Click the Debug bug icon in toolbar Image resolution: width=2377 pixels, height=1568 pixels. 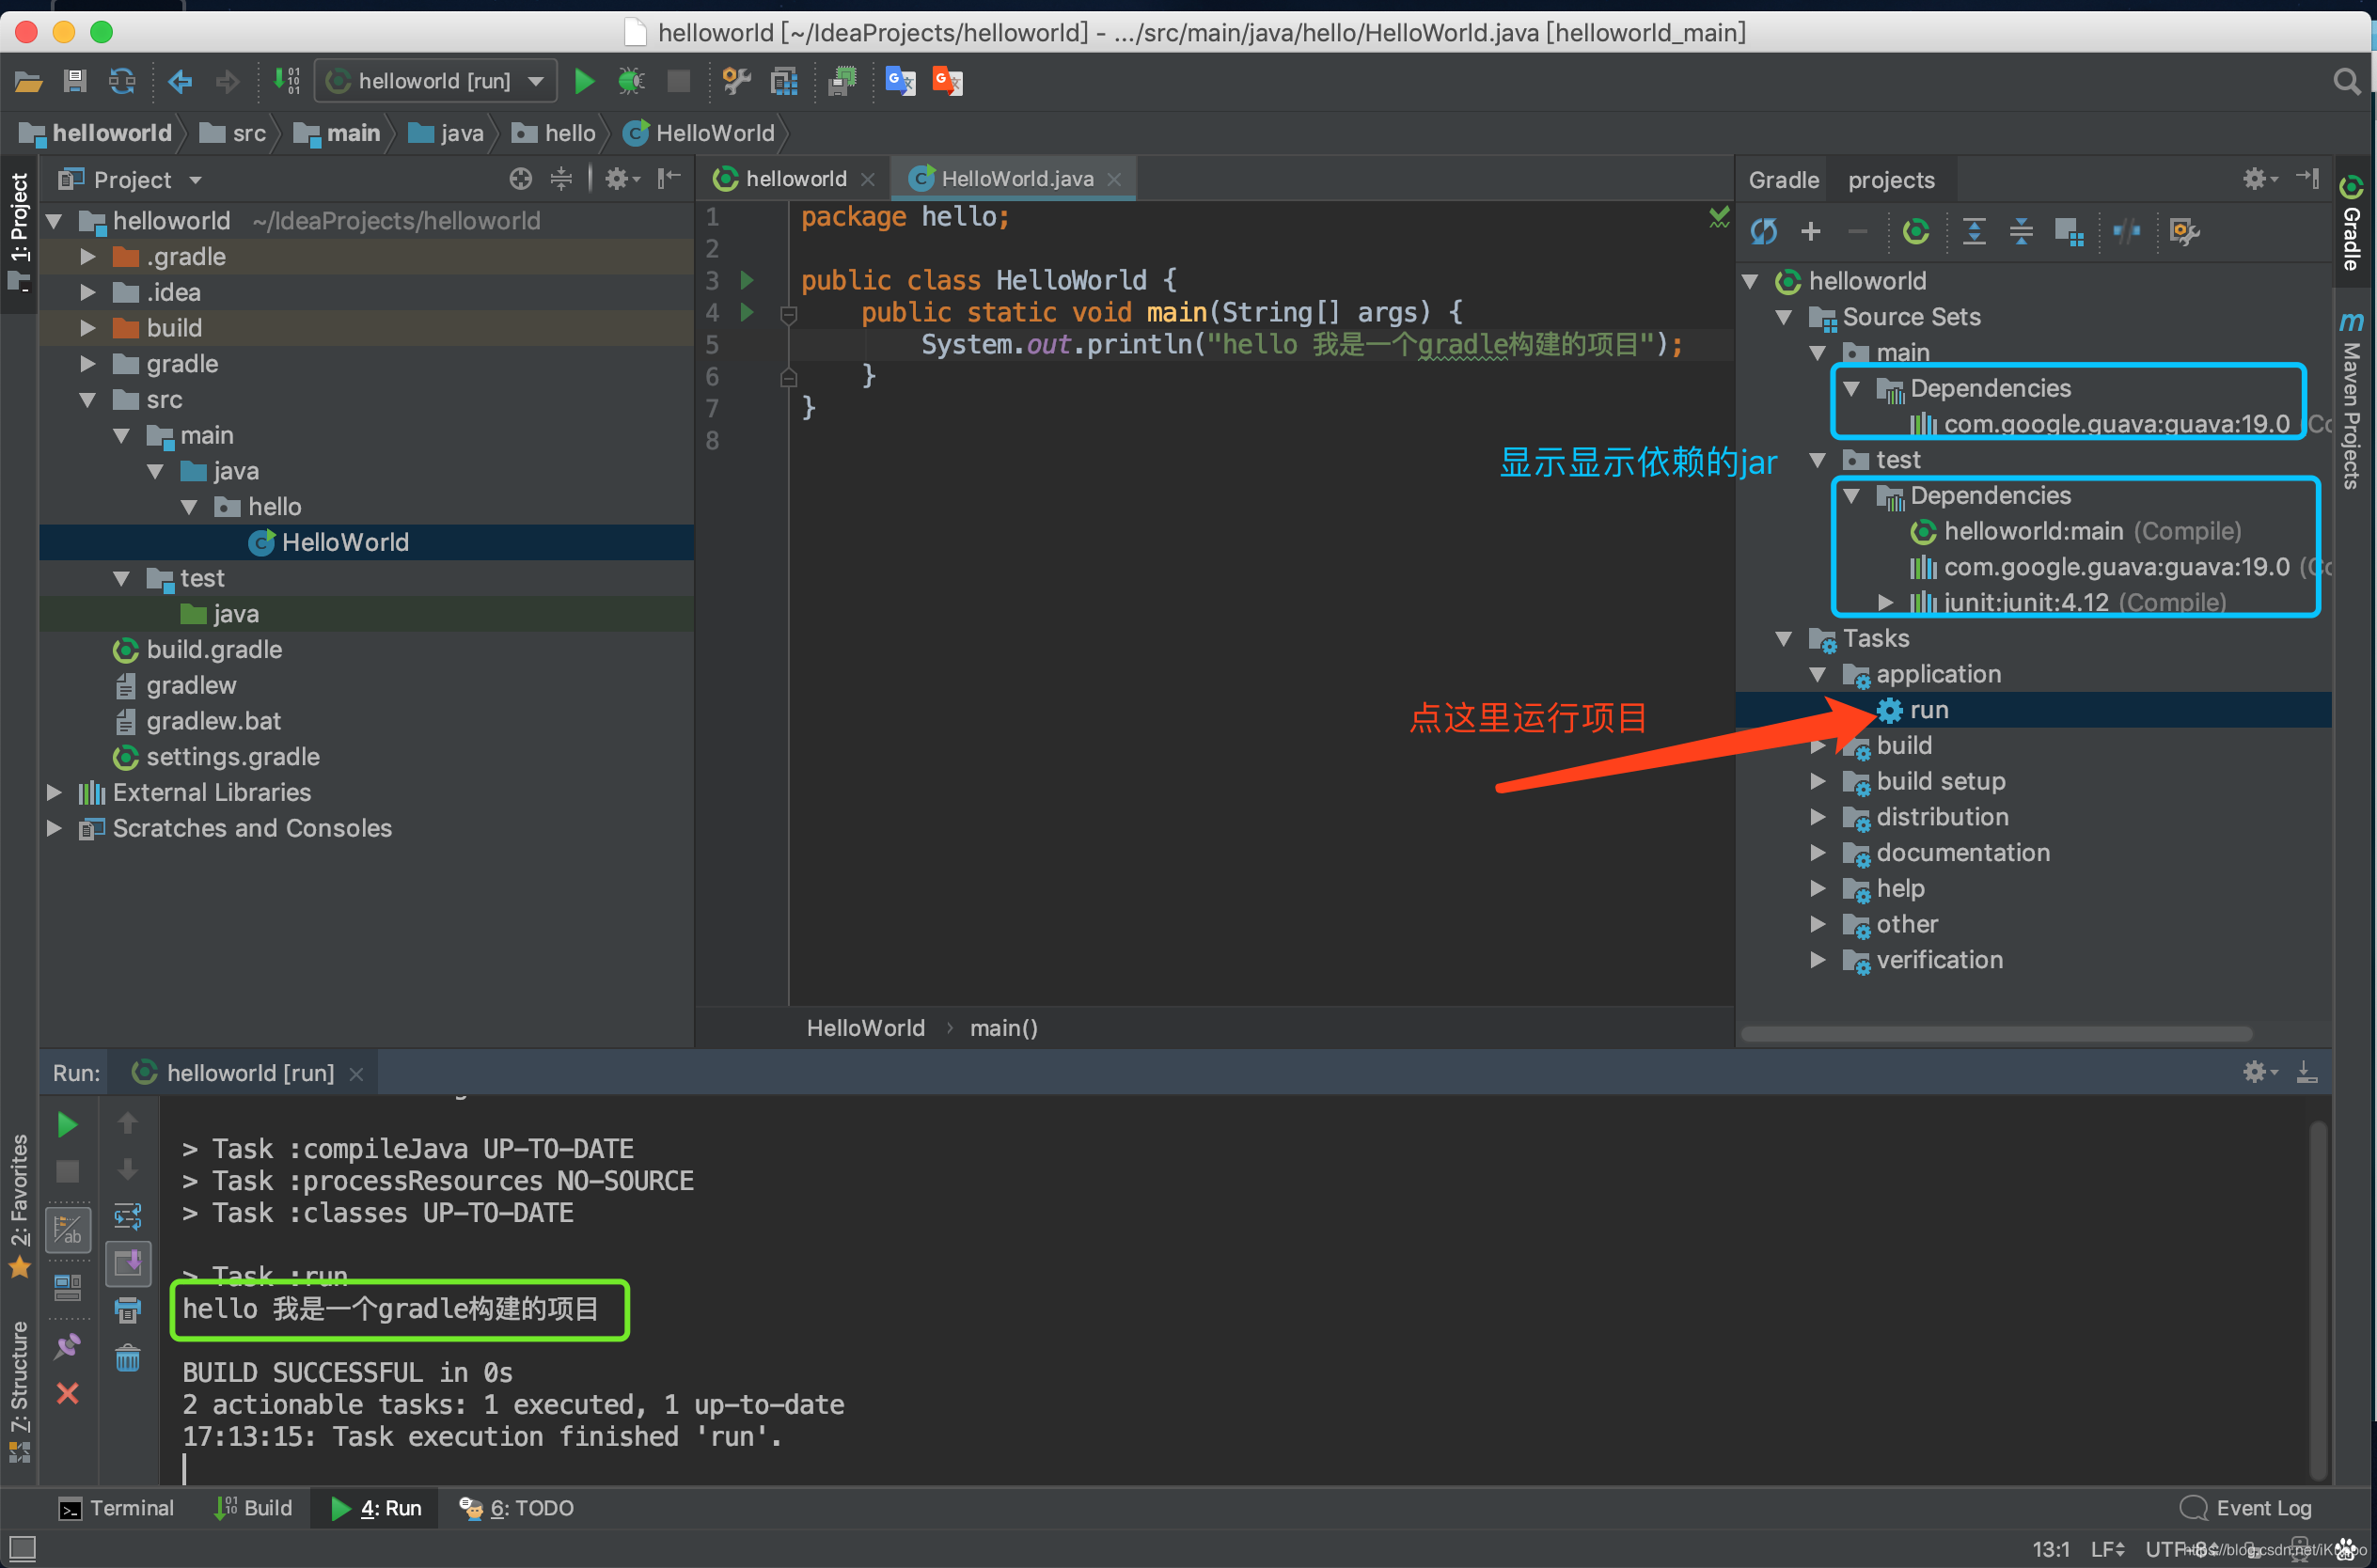[631, 81]
